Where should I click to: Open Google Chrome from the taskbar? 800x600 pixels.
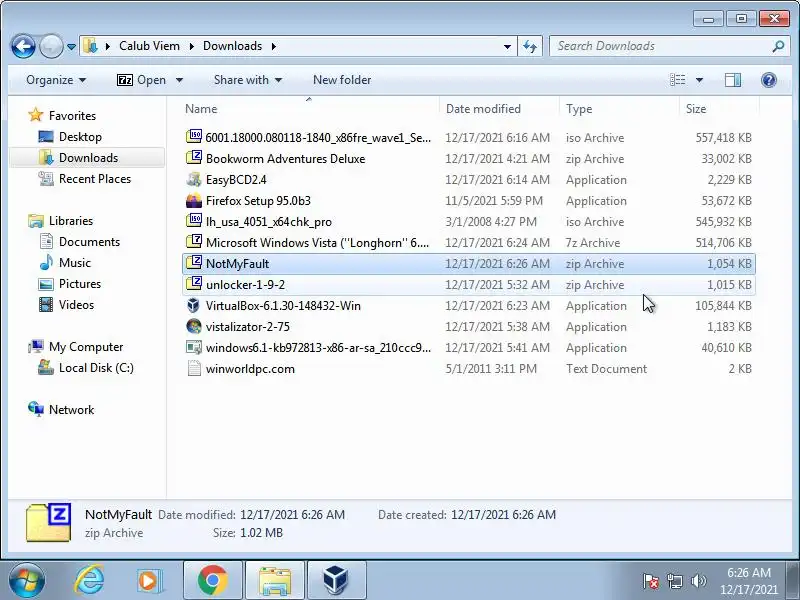coord(213,580)
